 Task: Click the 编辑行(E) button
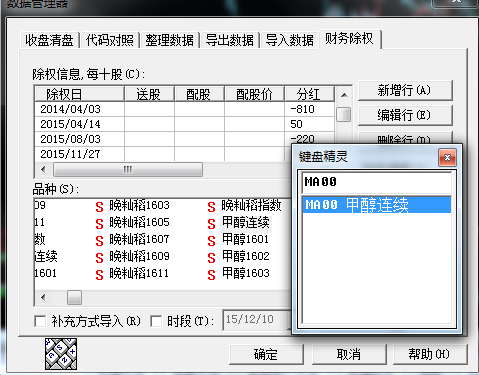pos(405,115)
